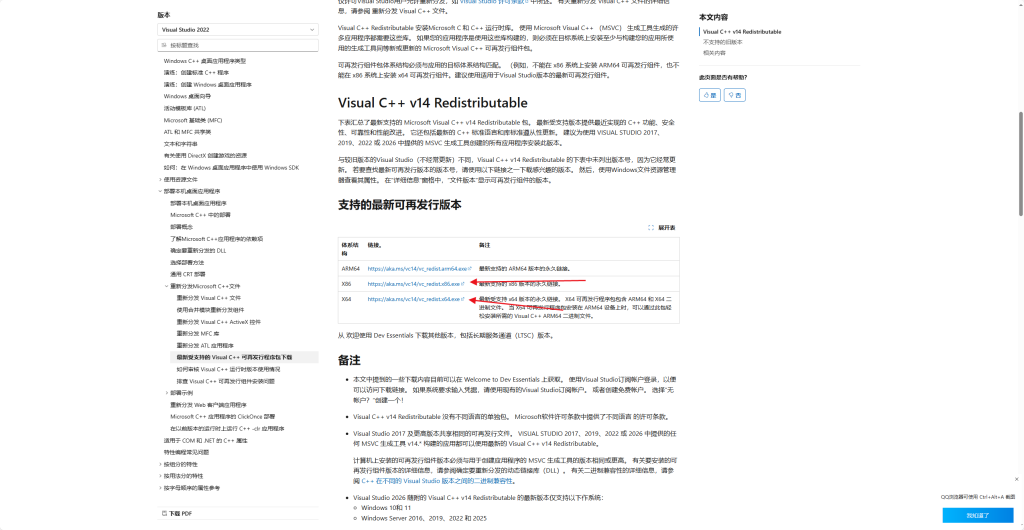Open 活动模板库 (ATL) in the sidebar
Viewport: 1024px width, 530px height.
(x=185, y=108)
